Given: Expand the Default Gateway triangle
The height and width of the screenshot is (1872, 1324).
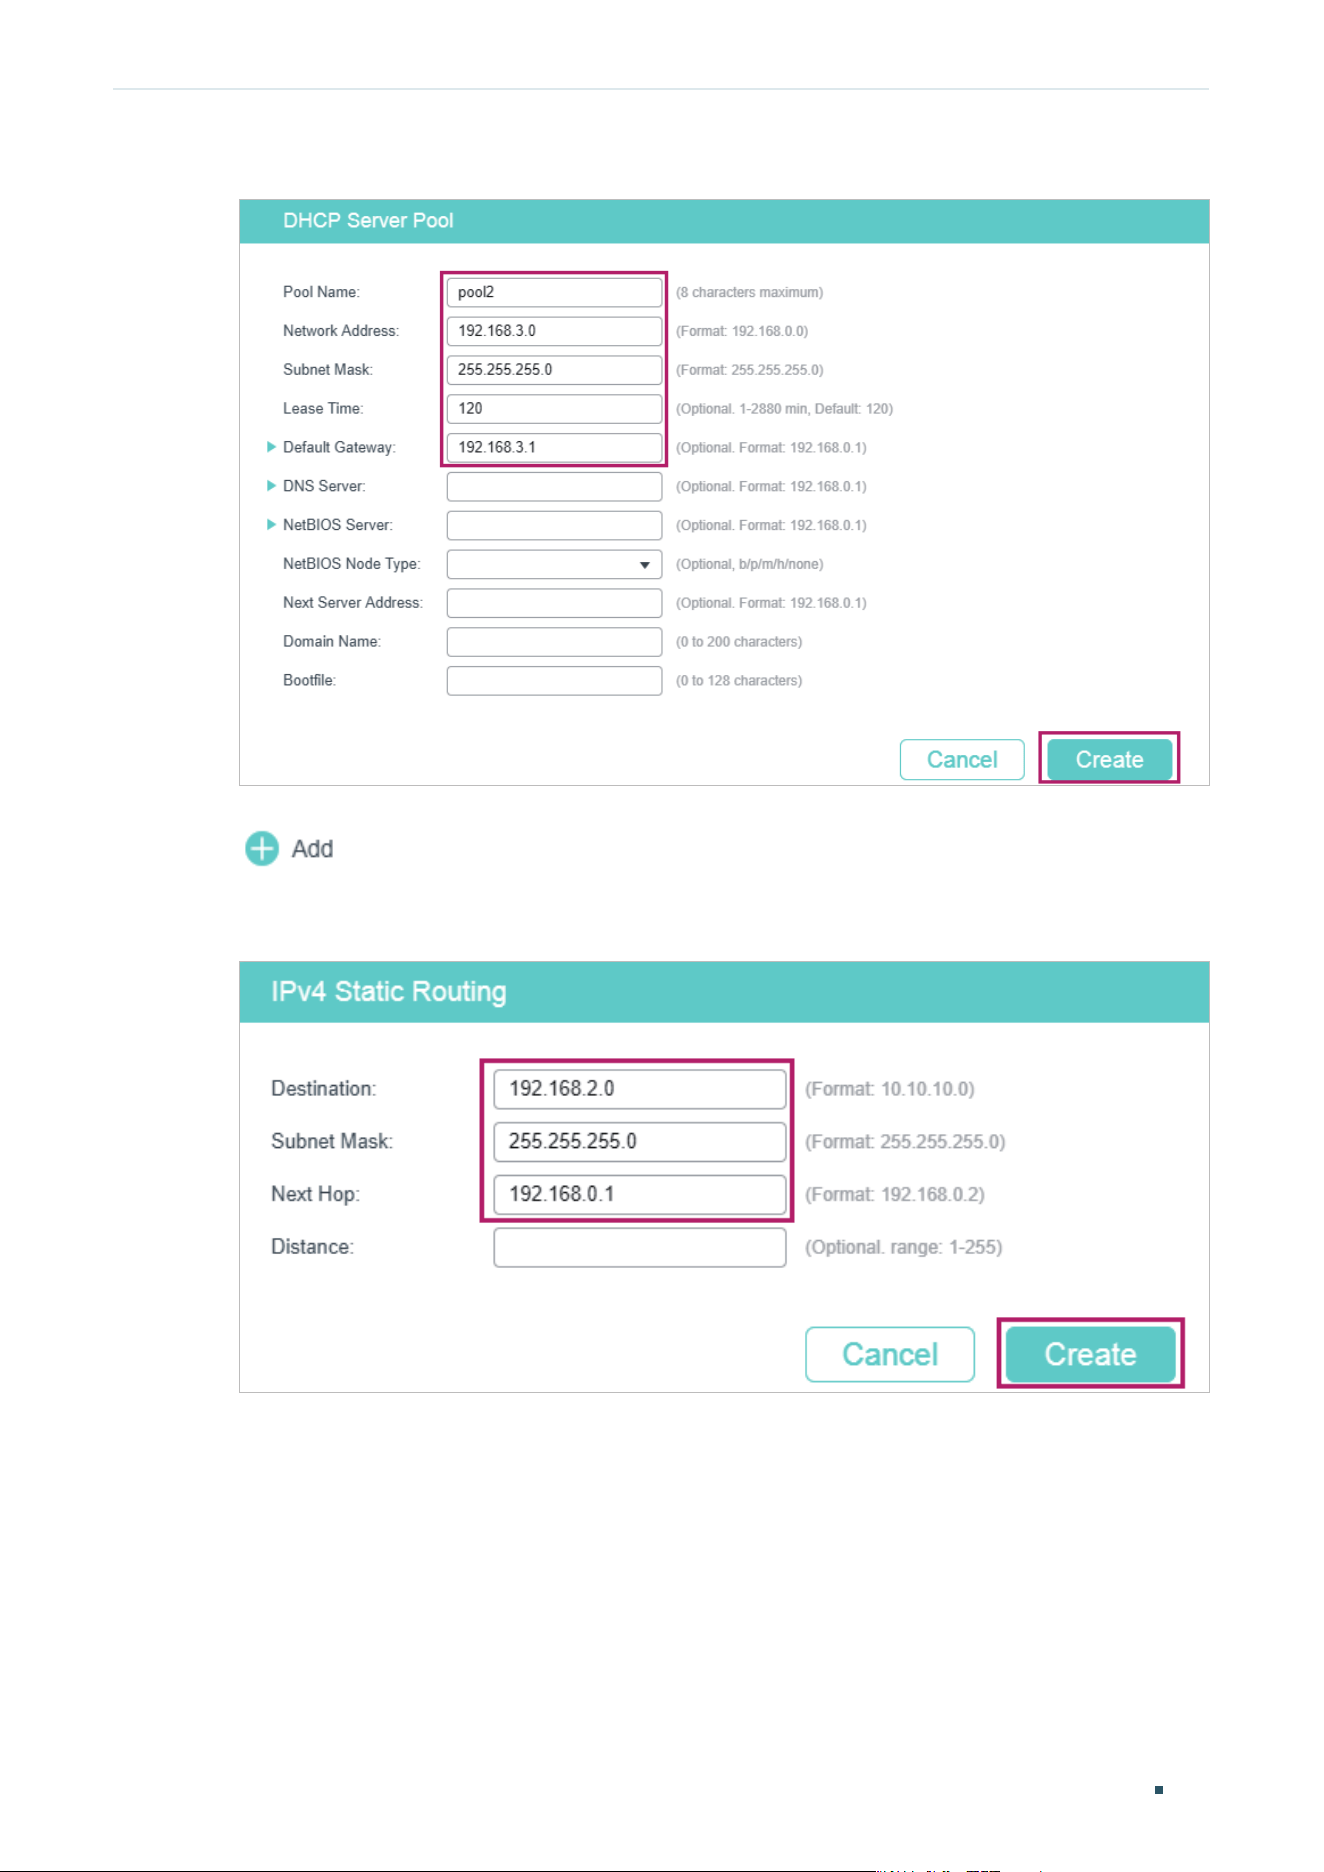Looking at the screenshot, I should click(x=271, y=447).
